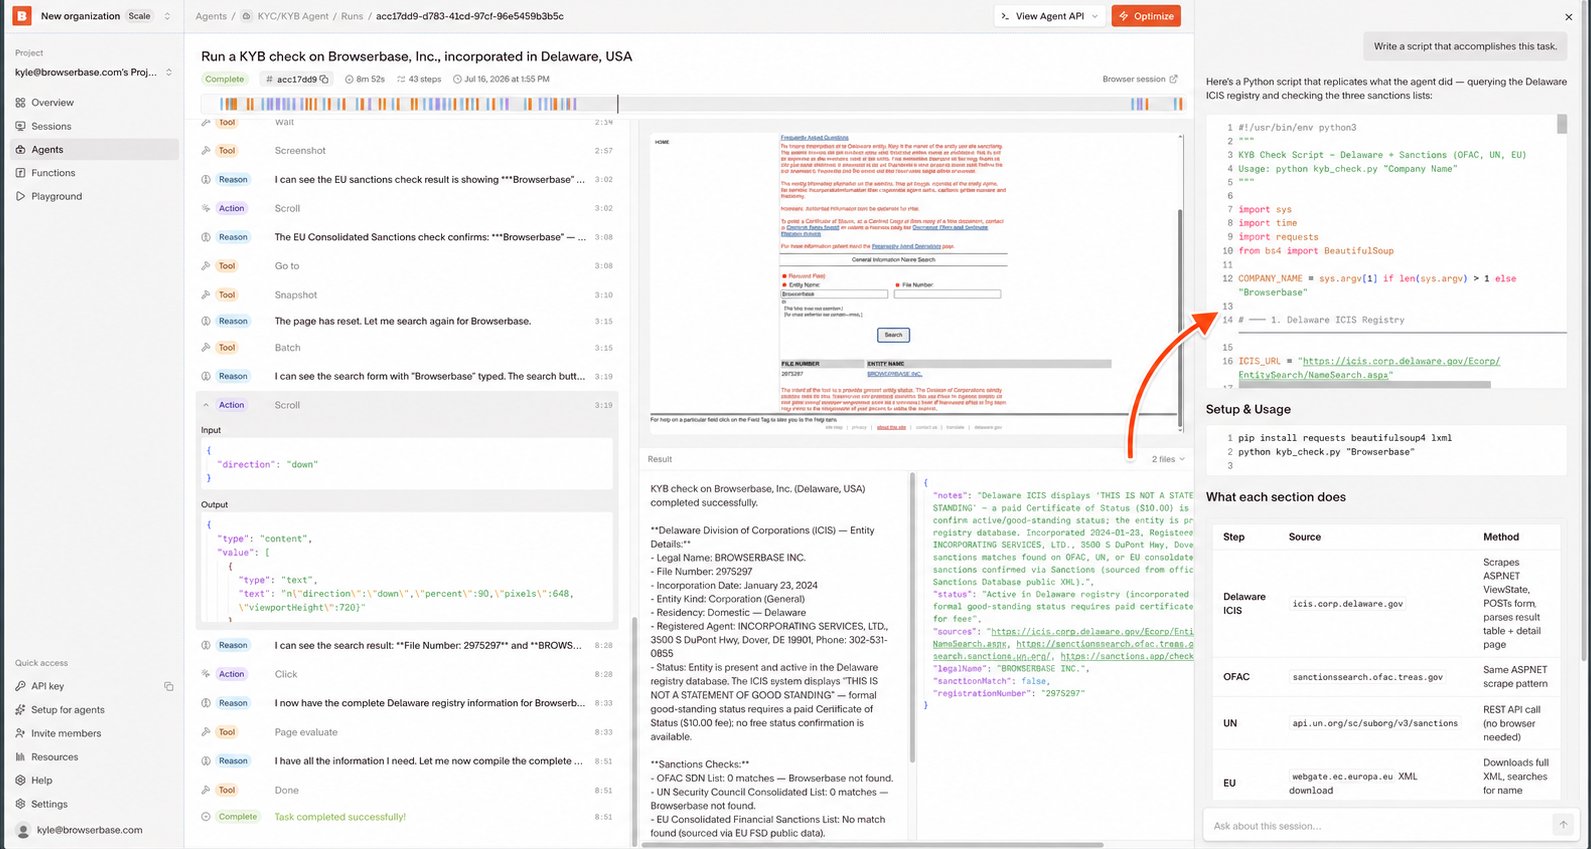Click the vertical scrollbar of the Python code block
Viewport: 1591px width, 849px height.
[x=1562, y=124]
